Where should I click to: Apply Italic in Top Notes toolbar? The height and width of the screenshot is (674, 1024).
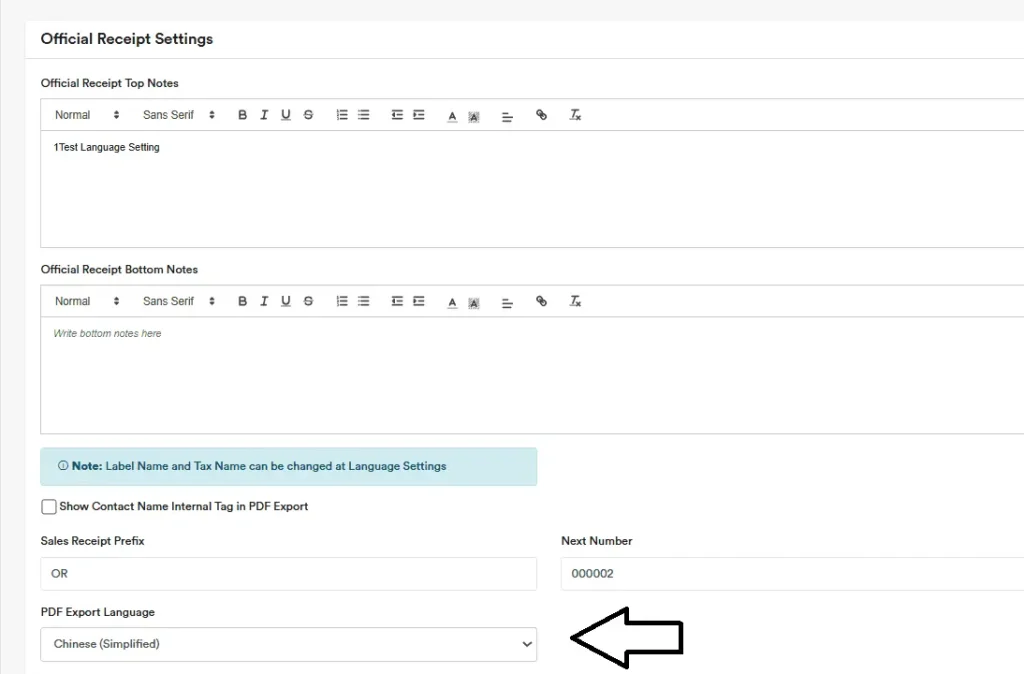(x=264, y=115)
